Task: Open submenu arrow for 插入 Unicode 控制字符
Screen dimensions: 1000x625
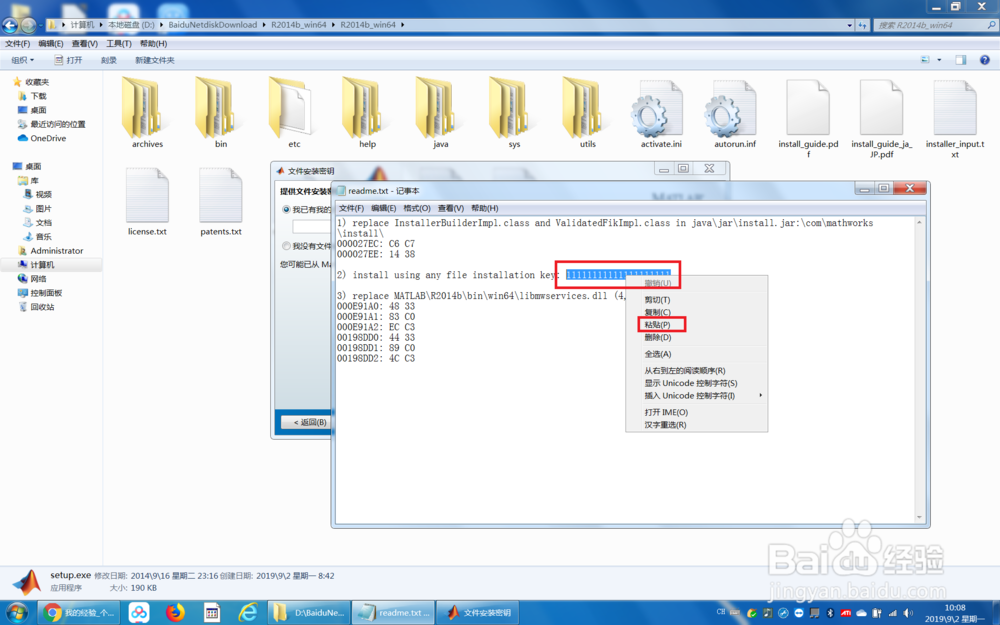Action: pos(760,395)
